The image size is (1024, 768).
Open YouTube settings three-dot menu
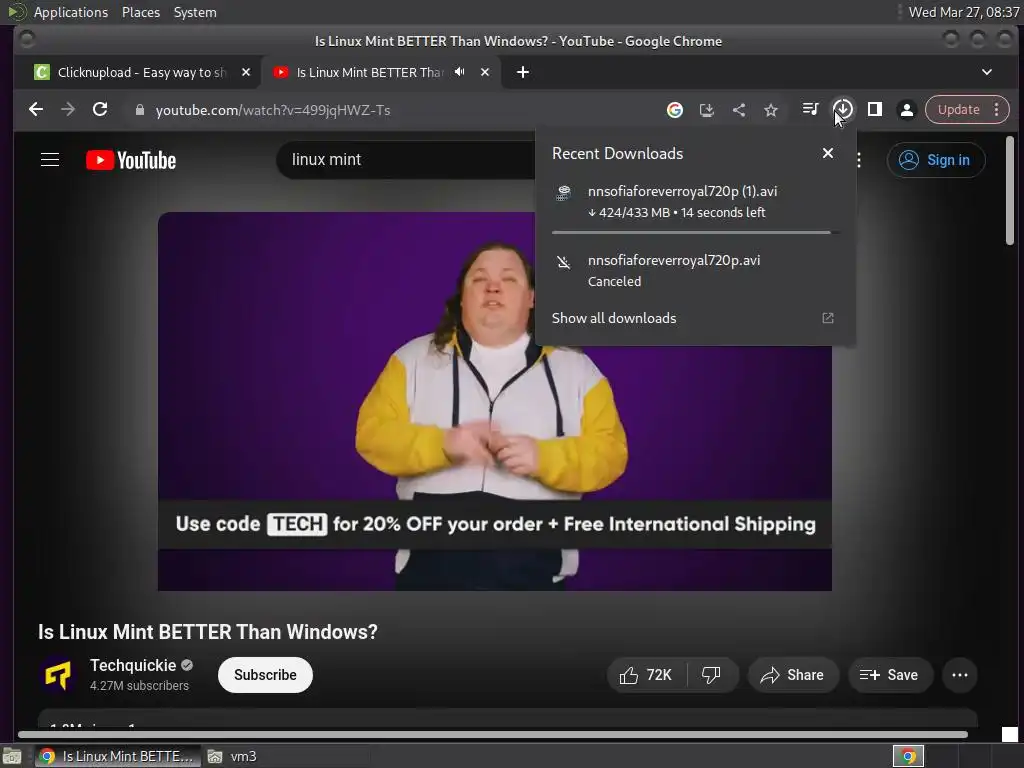(x=859, y=160)
